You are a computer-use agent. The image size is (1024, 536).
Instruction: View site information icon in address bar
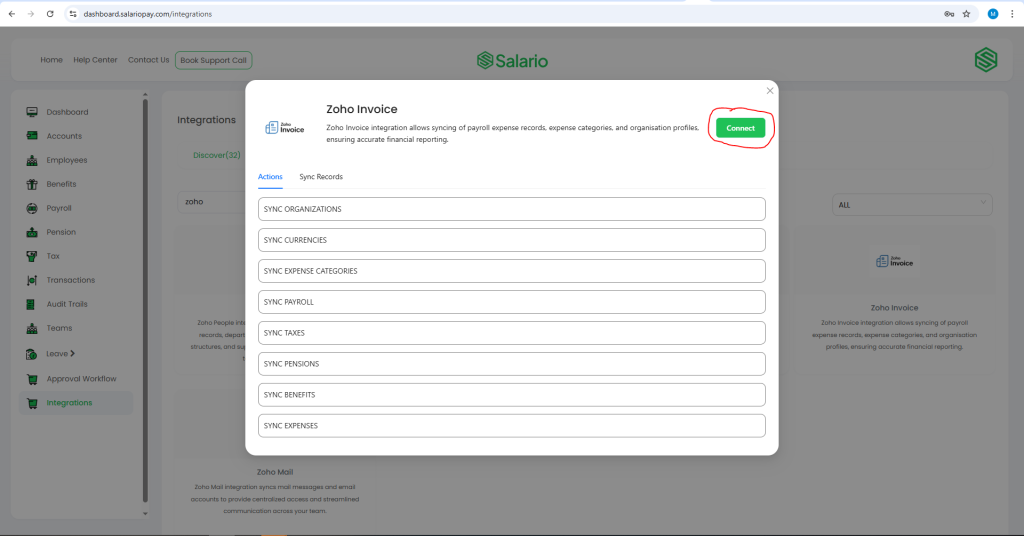pos(73,14)
